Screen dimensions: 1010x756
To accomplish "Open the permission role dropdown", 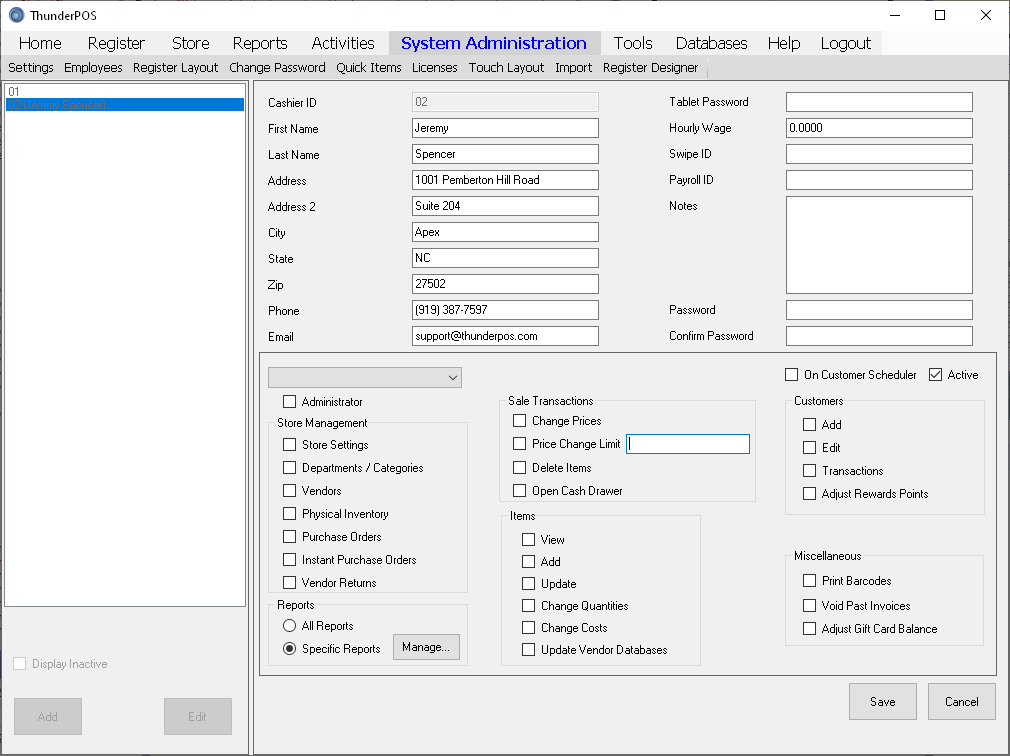I will tap(365, 377).
